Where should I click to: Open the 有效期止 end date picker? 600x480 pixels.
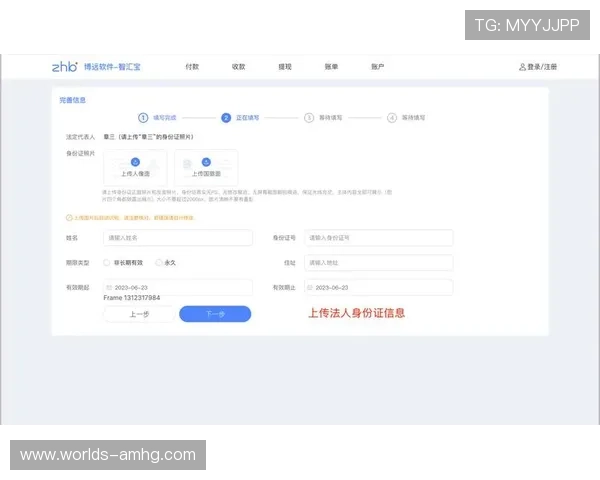tap(379, 287)
